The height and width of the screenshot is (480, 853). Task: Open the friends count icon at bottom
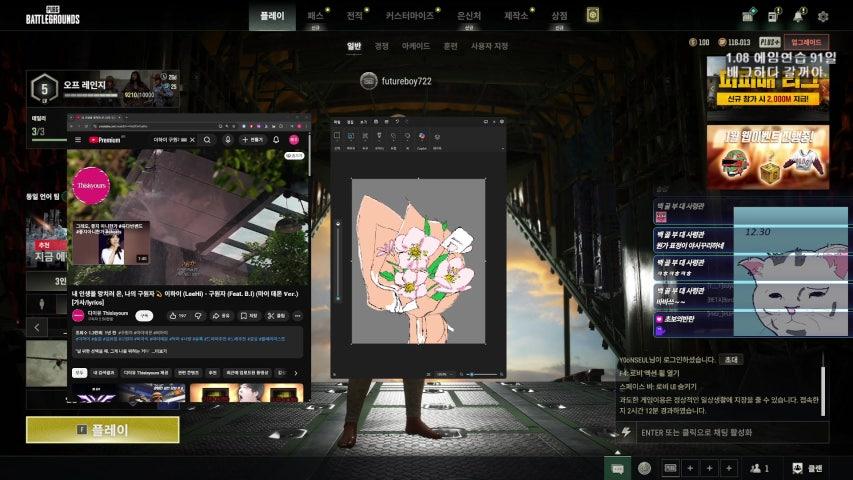(759, 468)
